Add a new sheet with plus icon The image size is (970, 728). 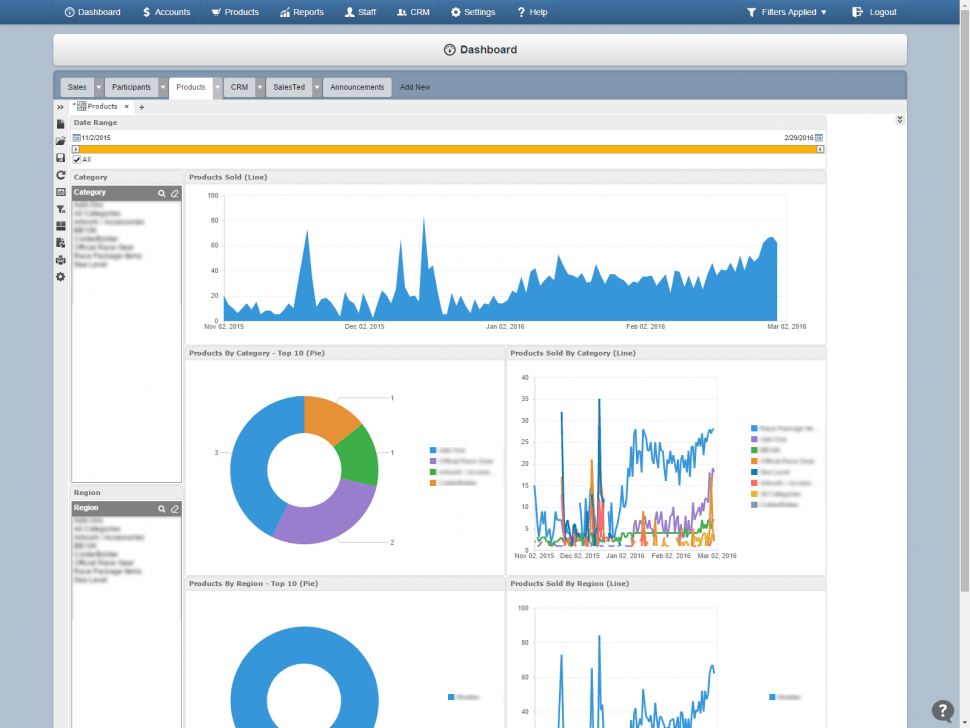(x=142, y=107)
